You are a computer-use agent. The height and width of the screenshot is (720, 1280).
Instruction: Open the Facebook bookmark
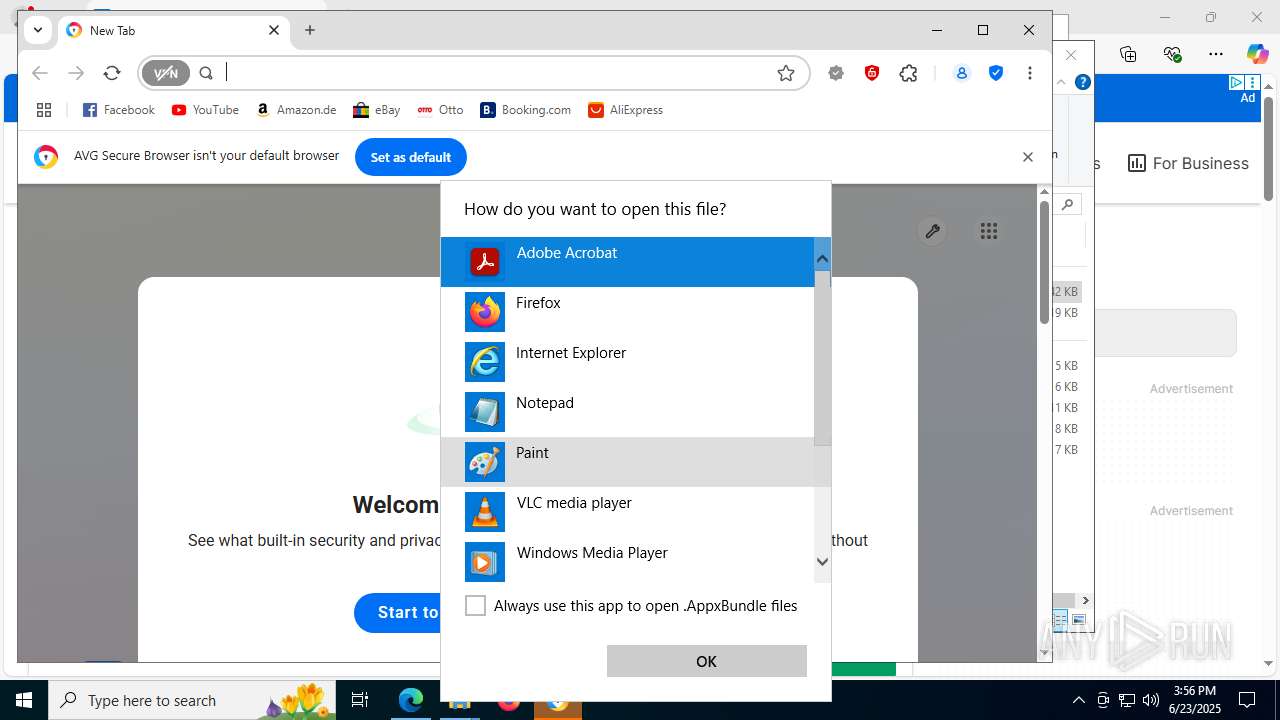118,110
